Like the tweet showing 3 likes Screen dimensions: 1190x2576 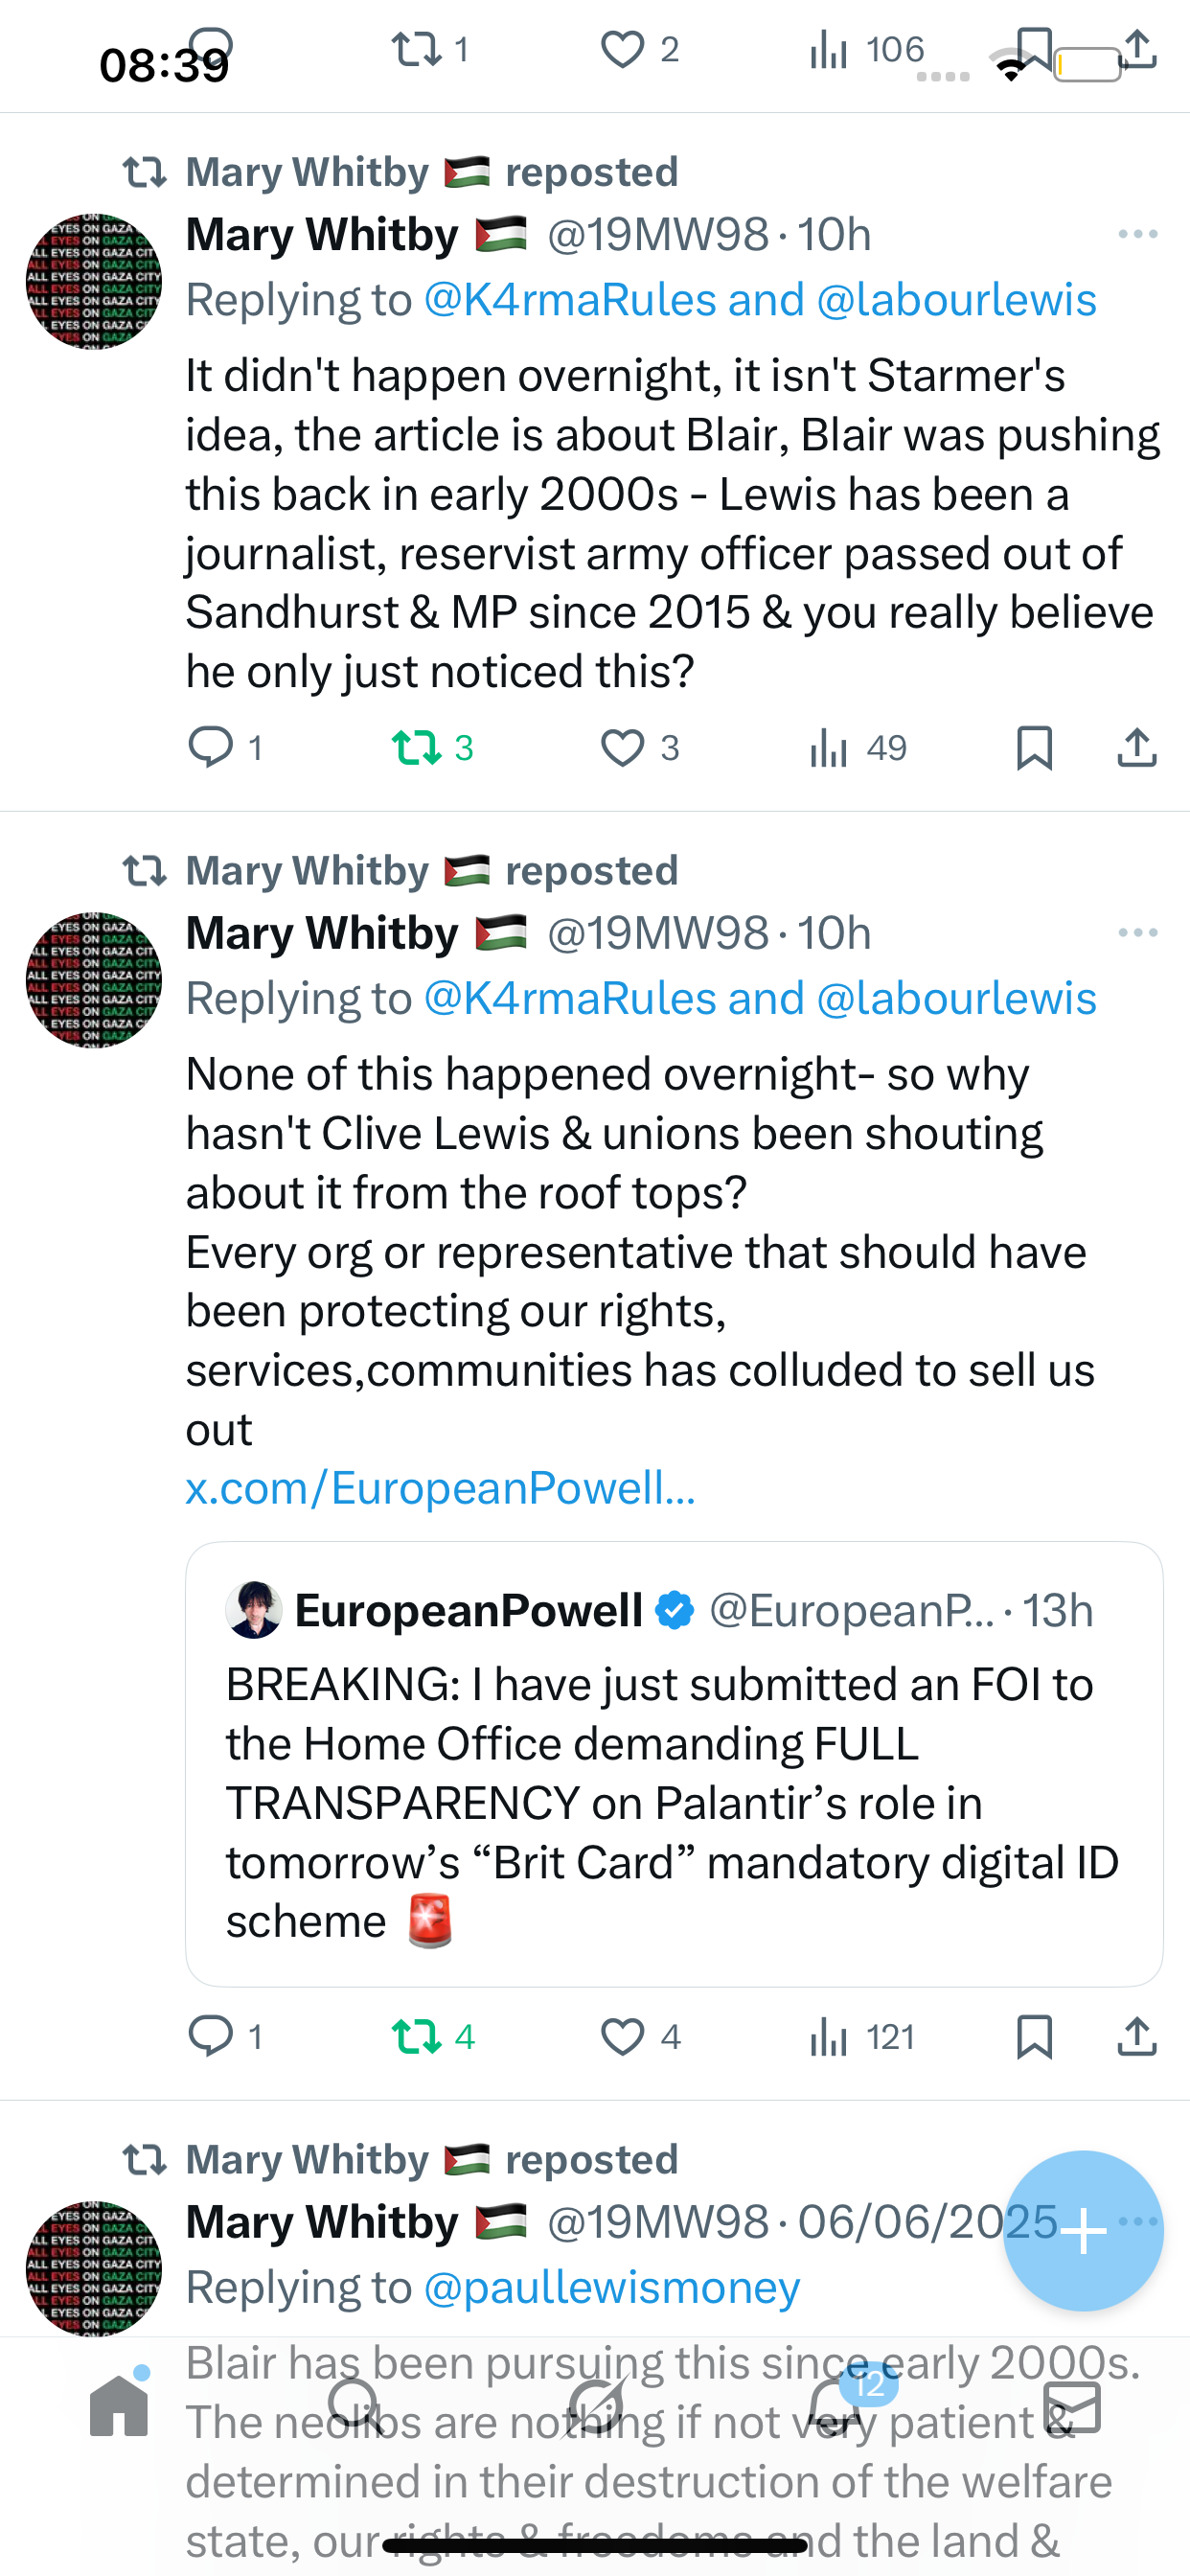click(622, 747)
